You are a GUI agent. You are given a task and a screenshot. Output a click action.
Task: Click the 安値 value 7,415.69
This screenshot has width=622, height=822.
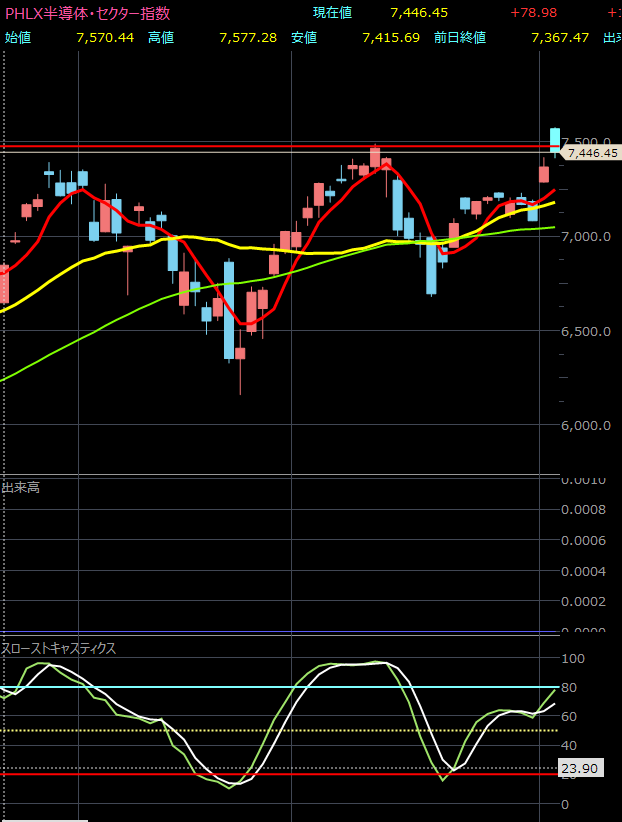click(x=391, y=37)
